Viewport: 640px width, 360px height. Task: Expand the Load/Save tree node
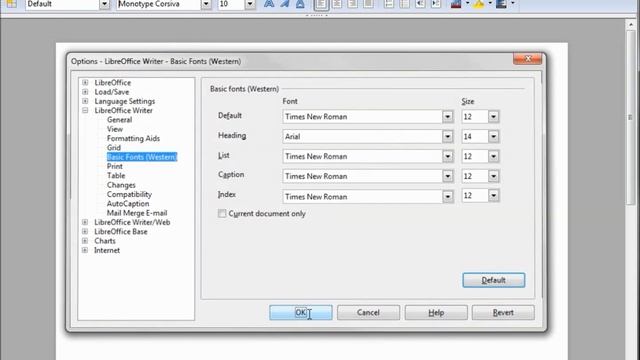[x=85, y=92]
